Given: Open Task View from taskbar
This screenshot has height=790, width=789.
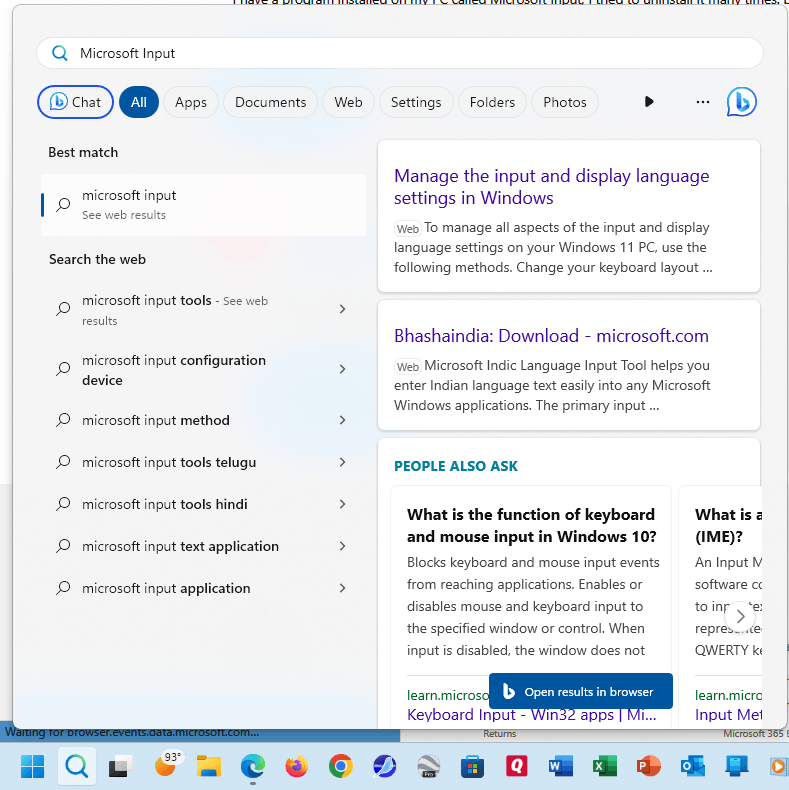Looking at the screenshot, I should tap(120, 766).
